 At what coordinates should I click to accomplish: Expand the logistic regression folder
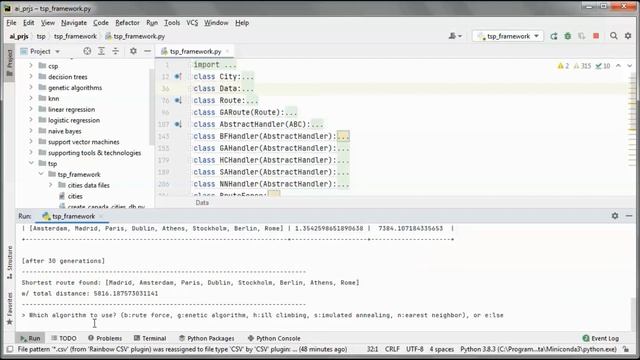point(31,120)
